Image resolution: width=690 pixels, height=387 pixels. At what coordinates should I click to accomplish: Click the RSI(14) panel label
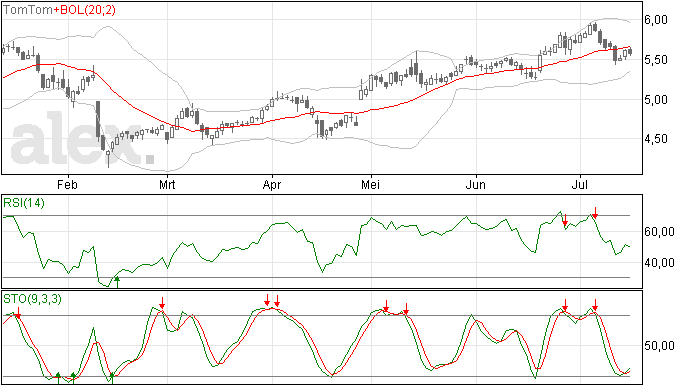tap(24, 203)
